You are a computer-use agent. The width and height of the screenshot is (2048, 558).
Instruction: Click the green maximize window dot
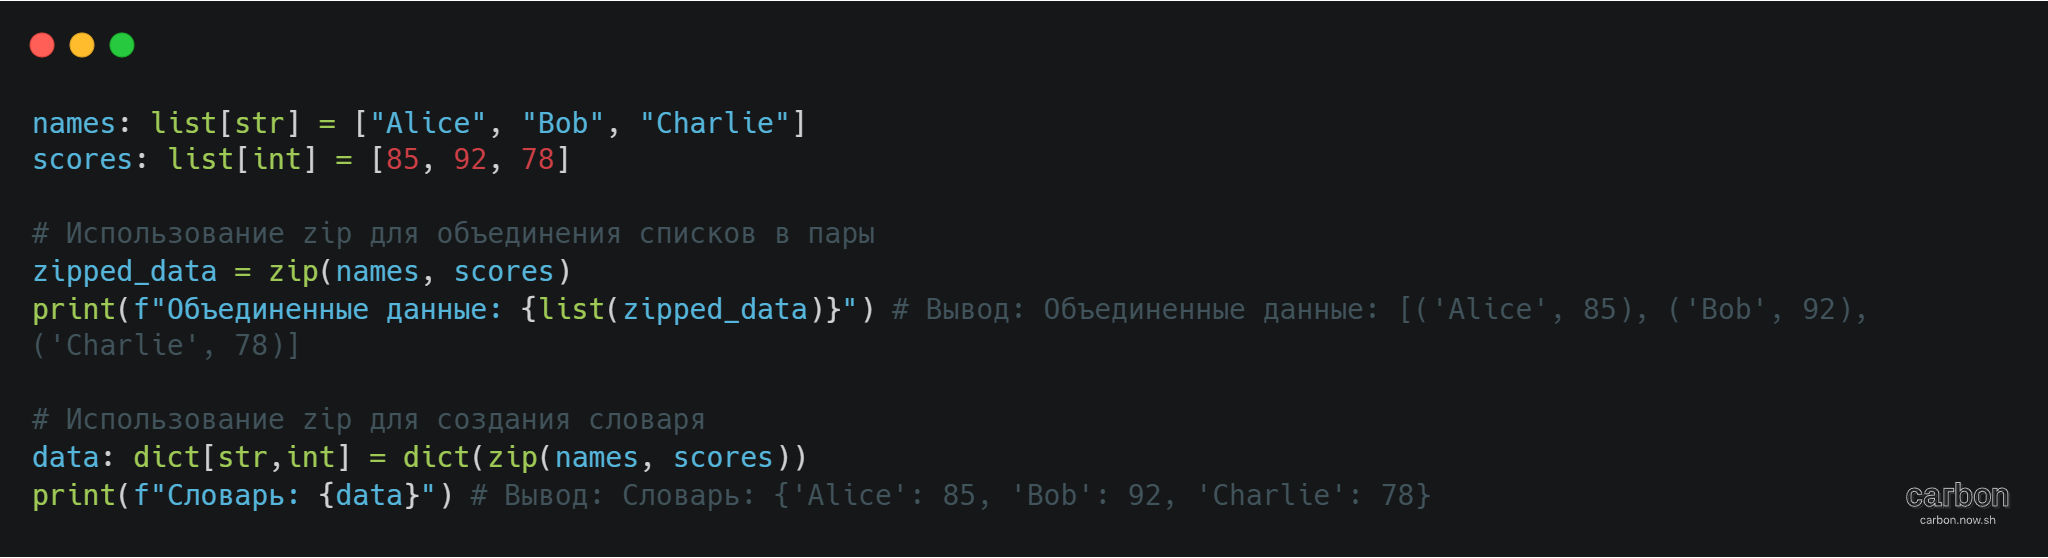tap(122, 45)
